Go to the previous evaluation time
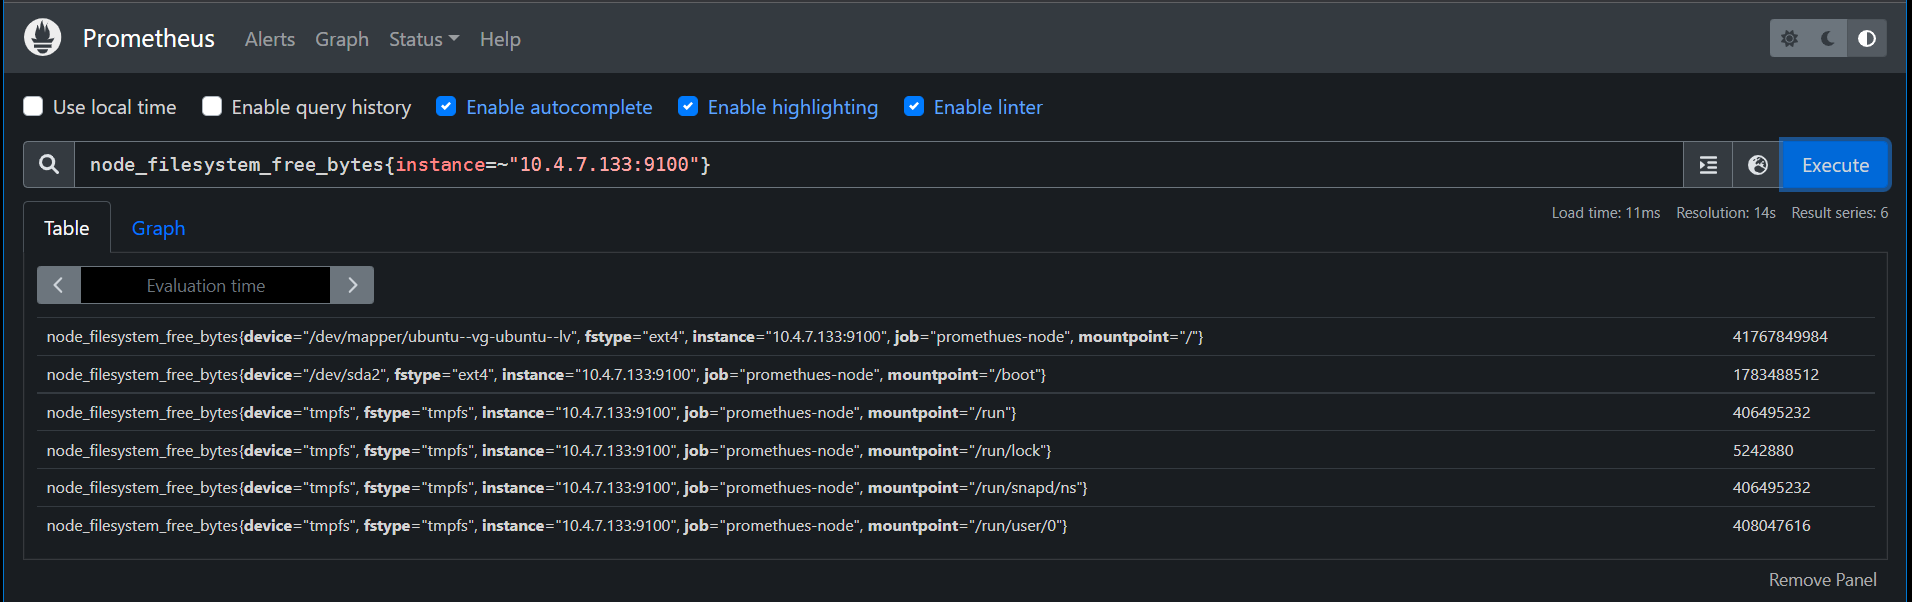 tap(59, 285)
